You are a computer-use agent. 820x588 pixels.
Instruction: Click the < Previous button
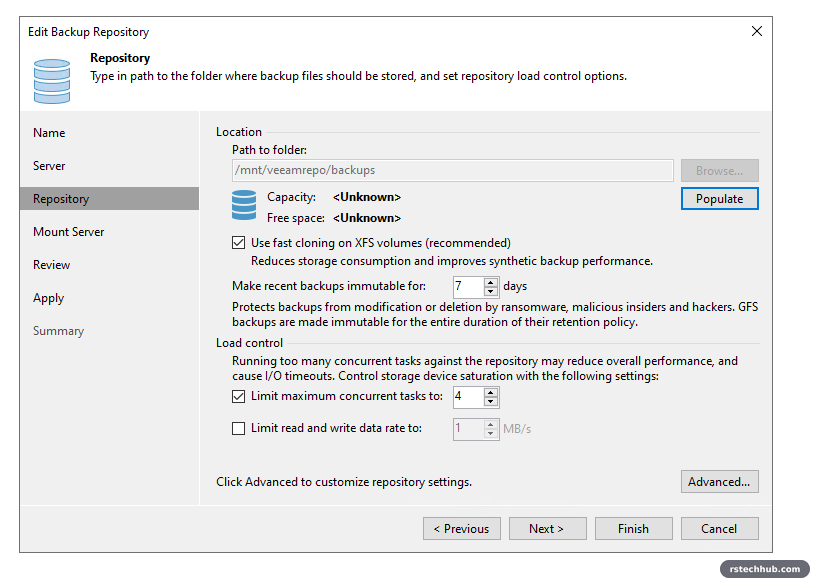pos(462,529)
